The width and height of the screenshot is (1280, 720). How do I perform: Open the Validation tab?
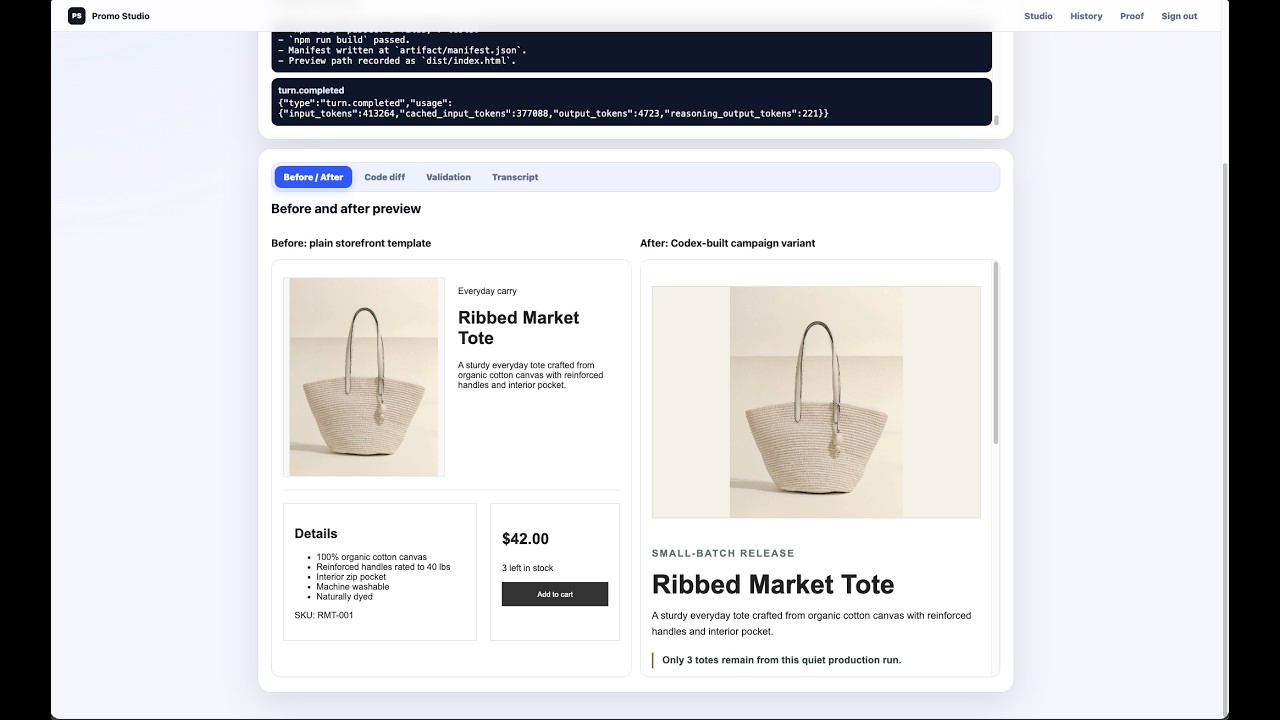[x=448, y=177]
